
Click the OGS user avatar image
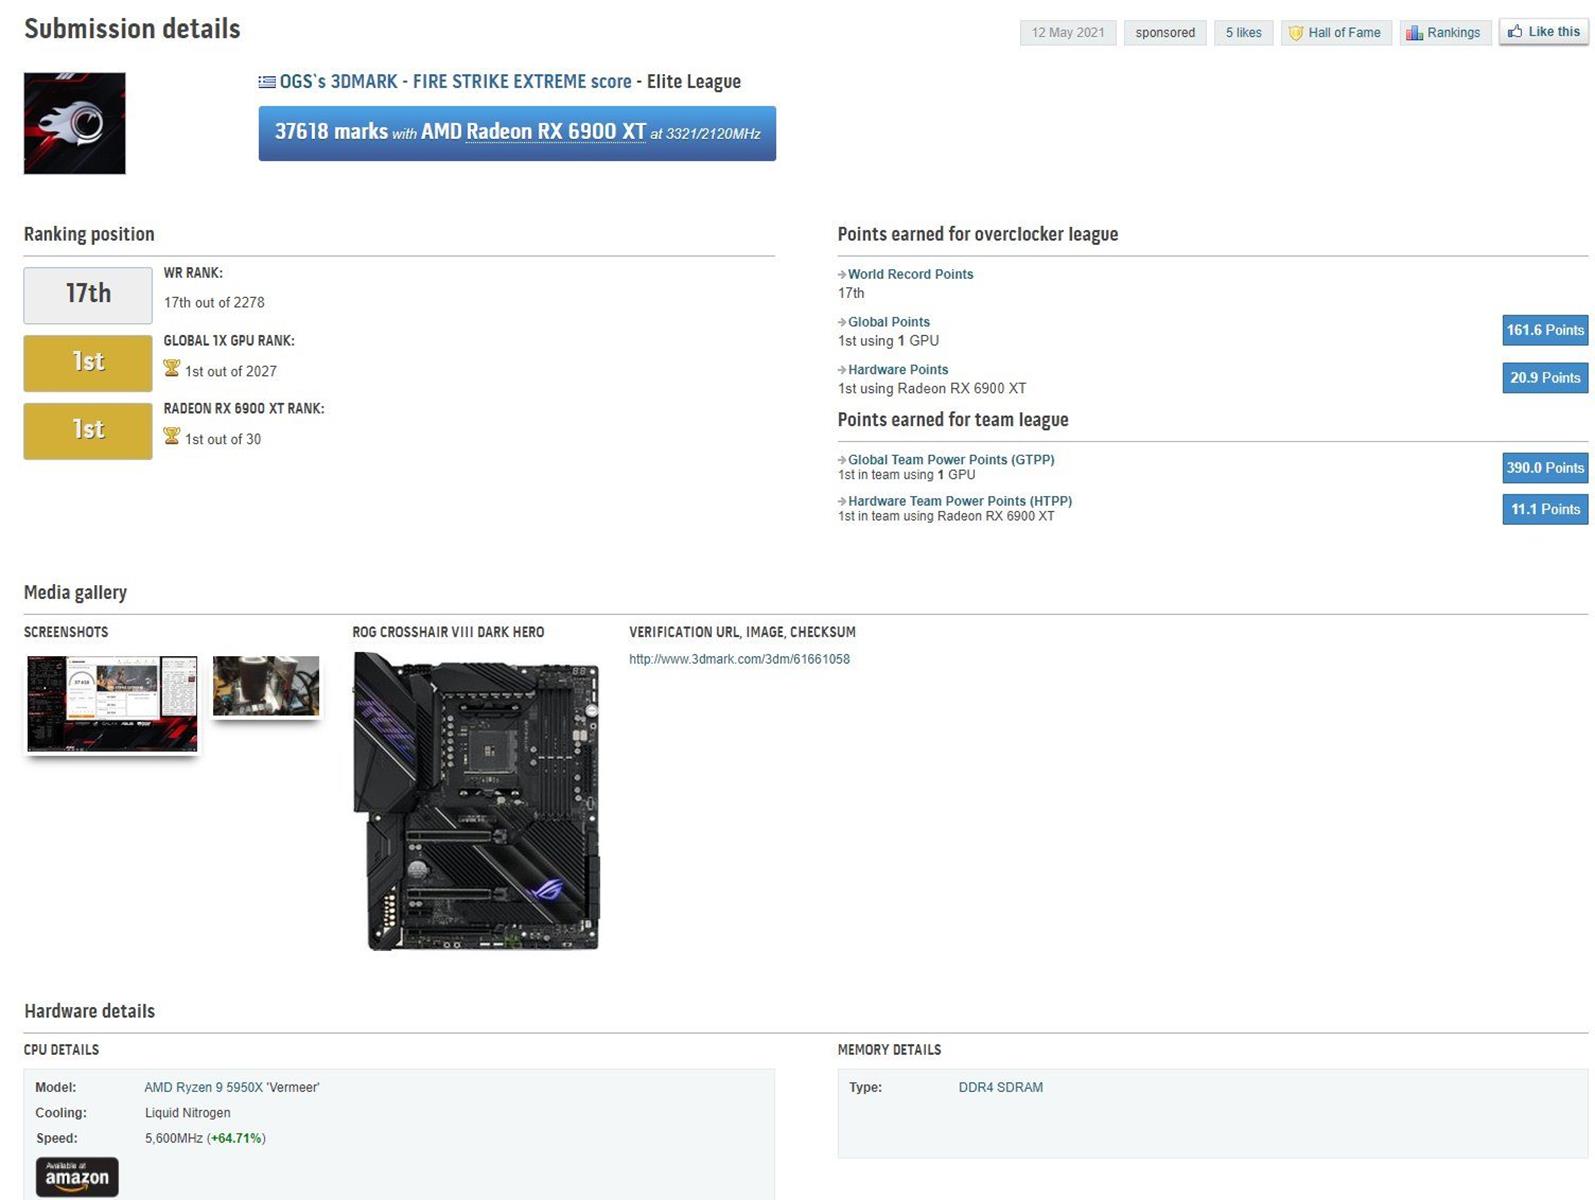(x=75, y=123)
